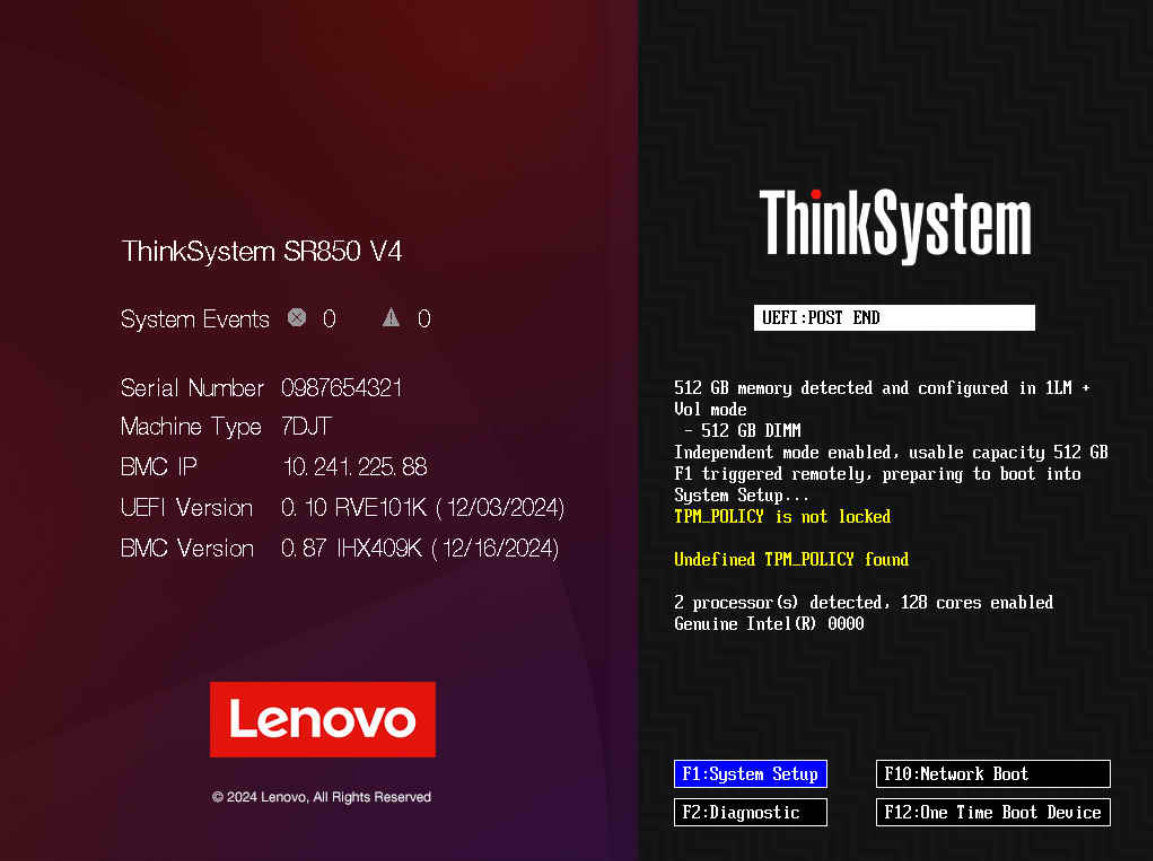
Task: Click the BMC Version label
Action: [x=188, y=548]
